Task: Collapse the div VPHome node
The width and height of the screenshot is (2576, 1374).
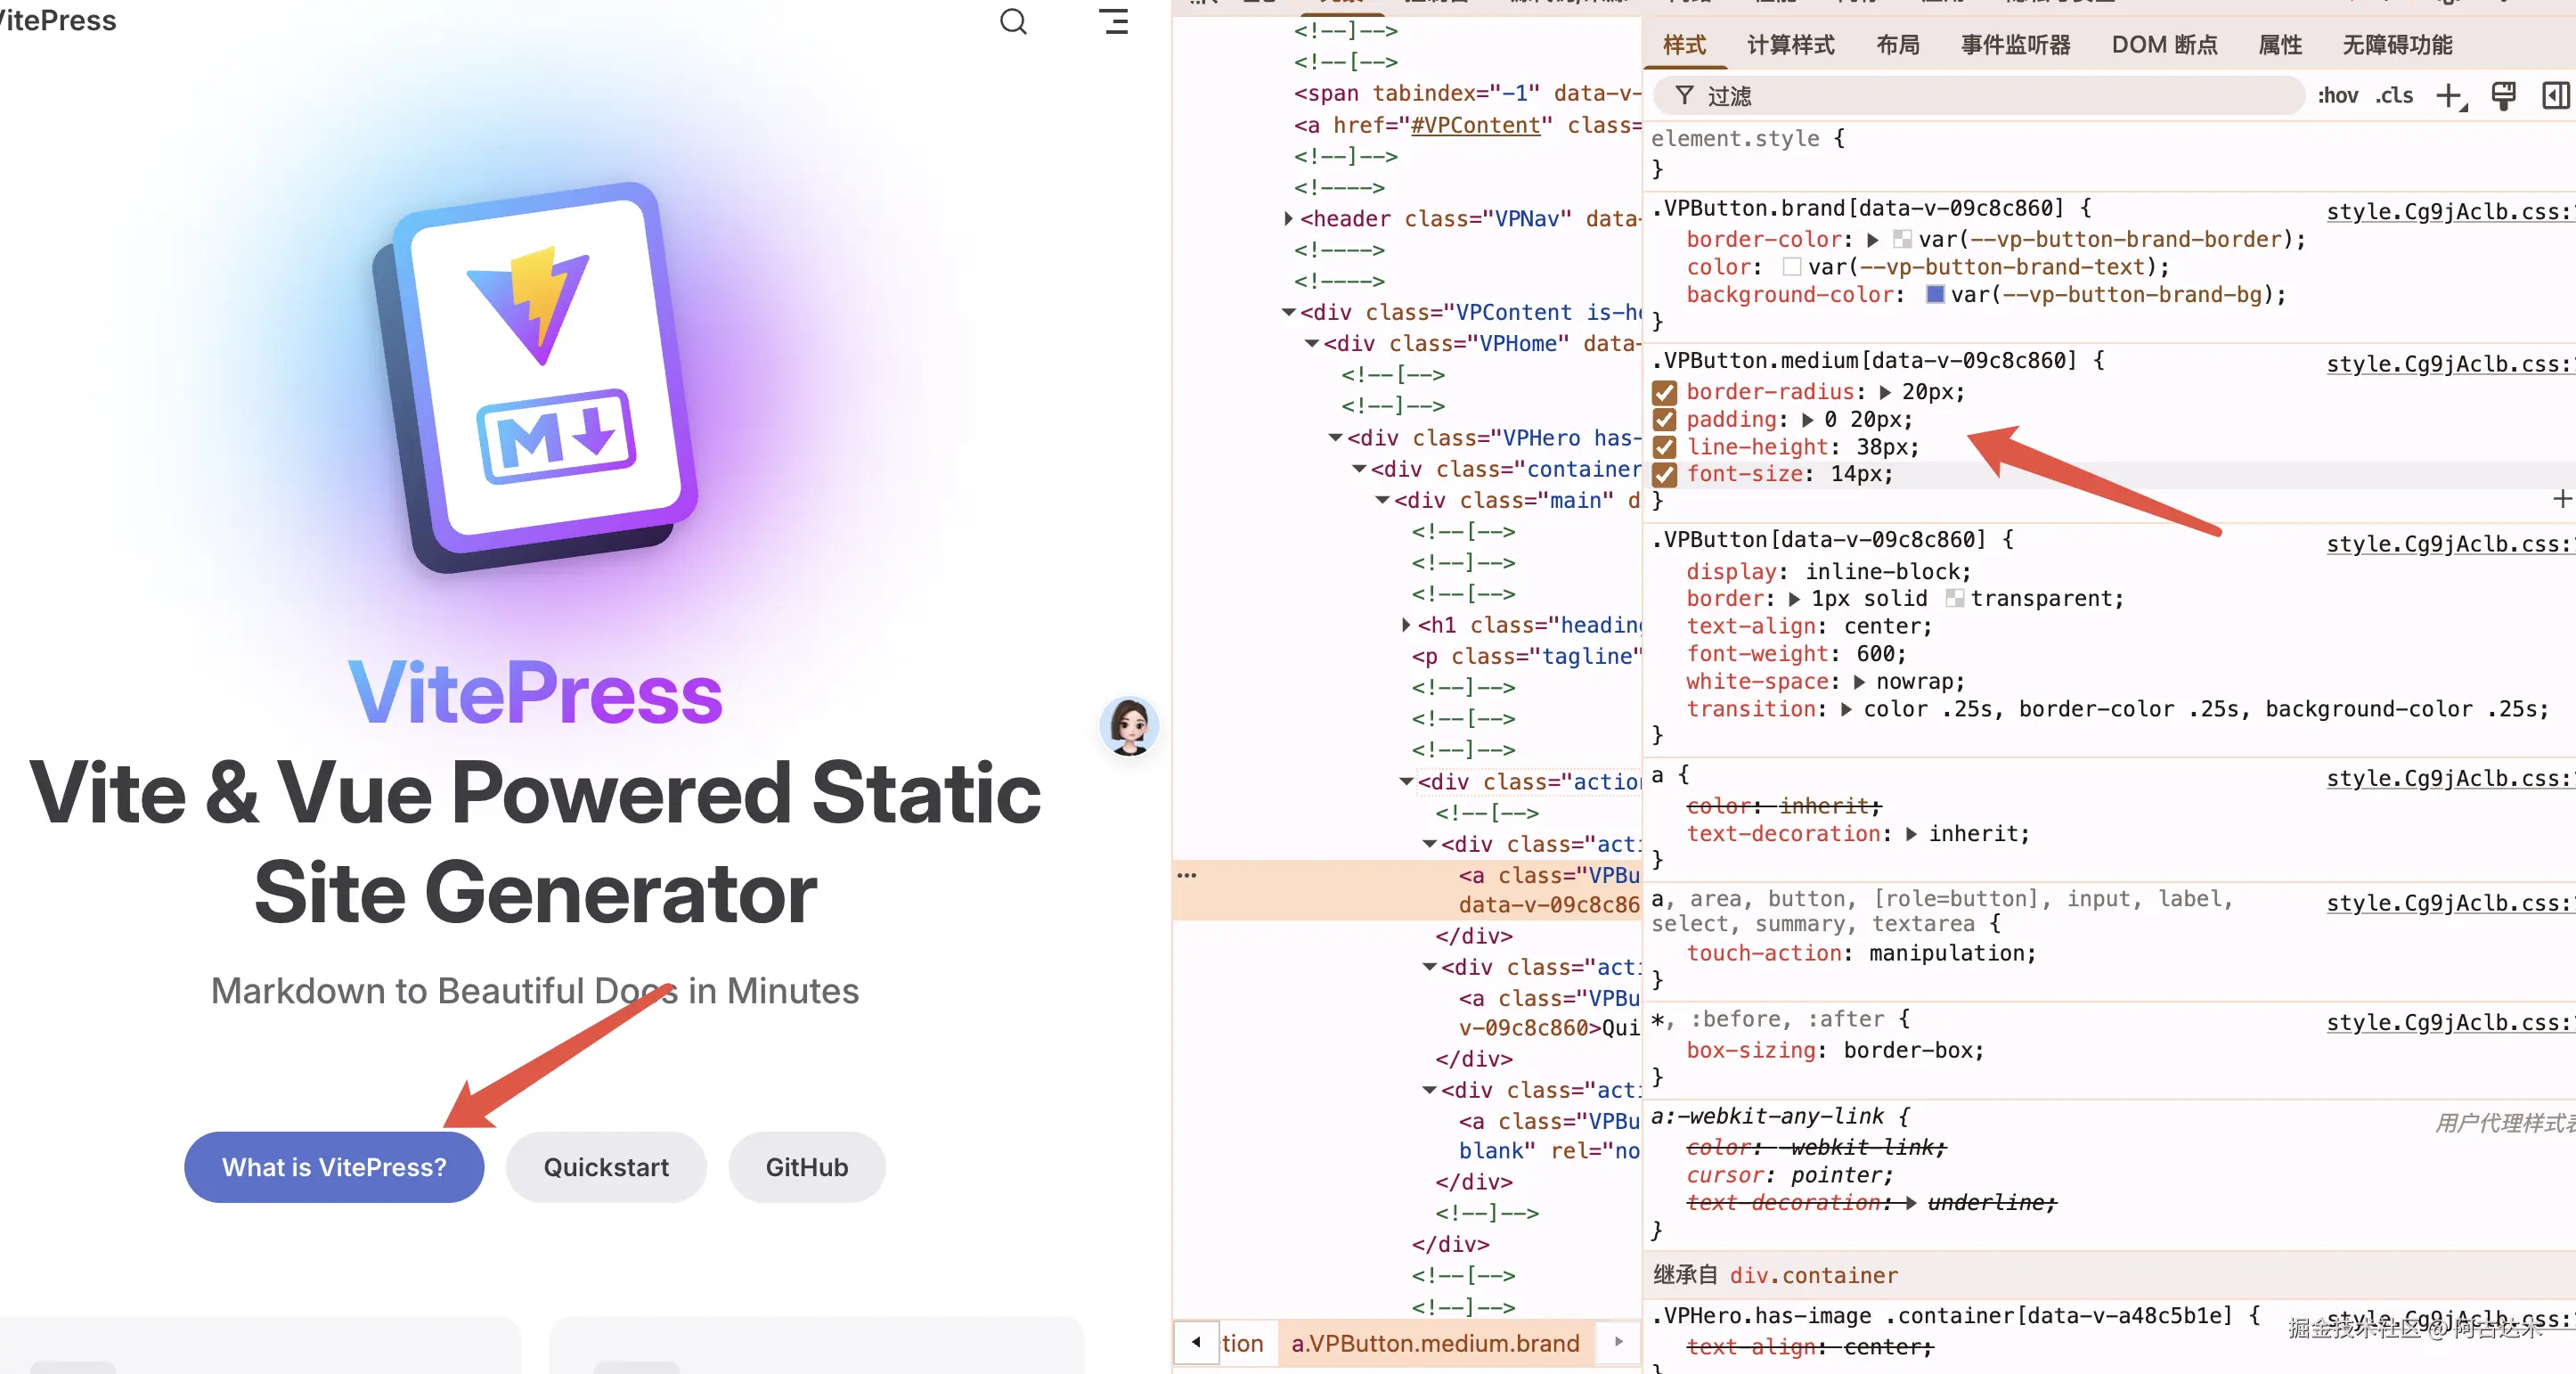Action: click(x=1312, y=343)
